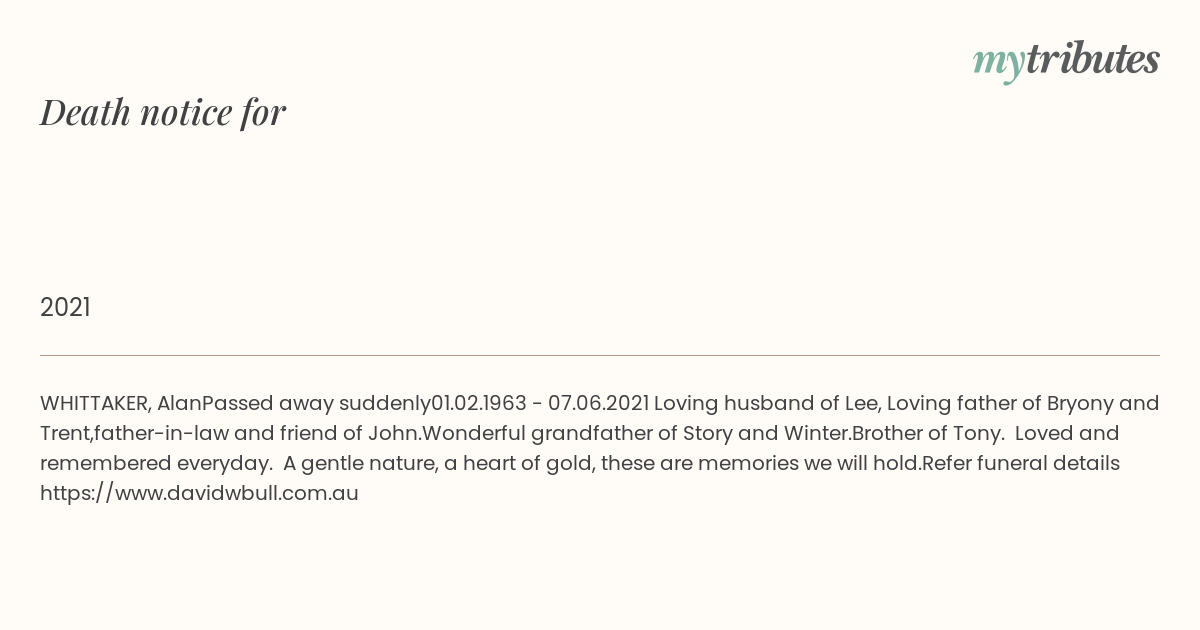This screenshot has height=630, width=1200.
Task: Click the horizontal divider line
Action: 600,355
